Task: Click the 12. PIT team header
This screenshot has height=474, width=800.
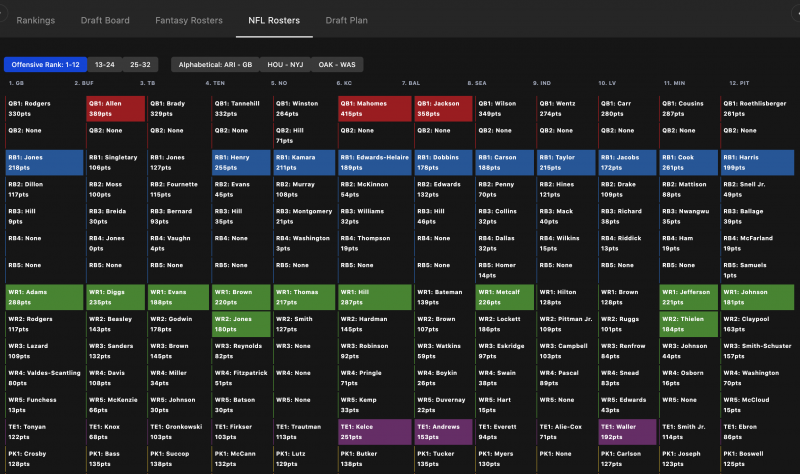Action: [x=739, y=83]
